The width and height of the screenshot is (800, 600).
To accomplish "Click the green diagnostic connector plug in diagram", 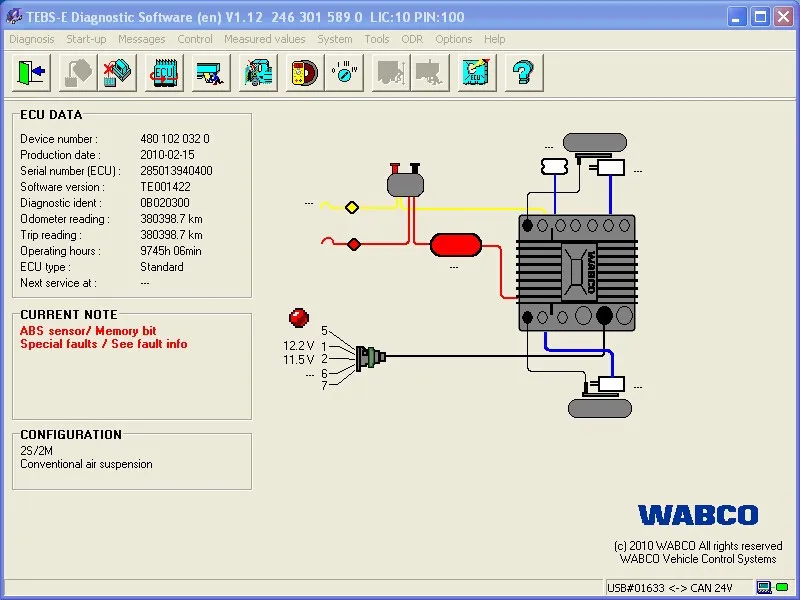I will 371,357.
